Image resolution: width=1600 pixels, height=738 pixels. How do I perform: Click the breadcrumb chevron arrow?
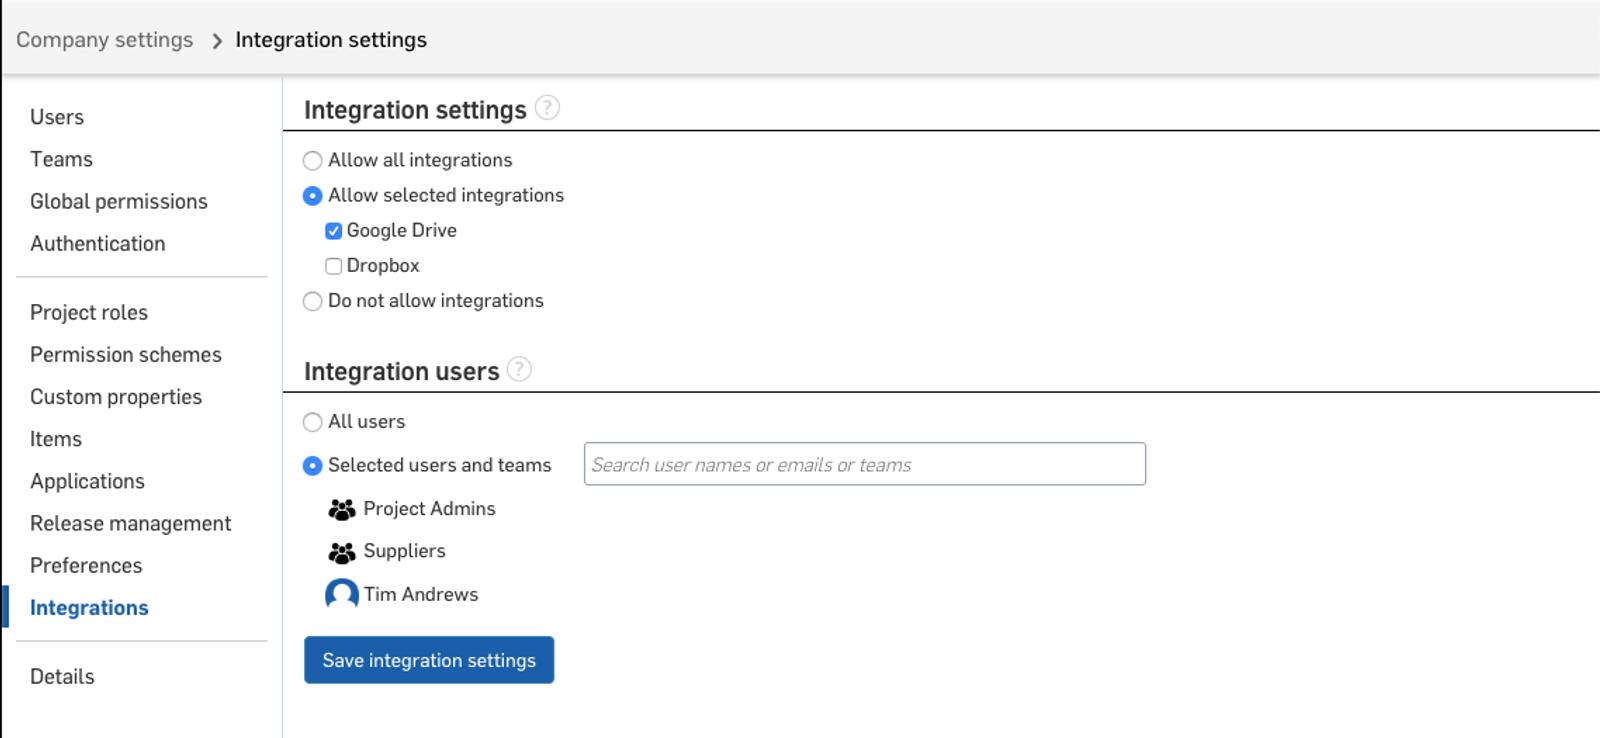coord(216,41)
